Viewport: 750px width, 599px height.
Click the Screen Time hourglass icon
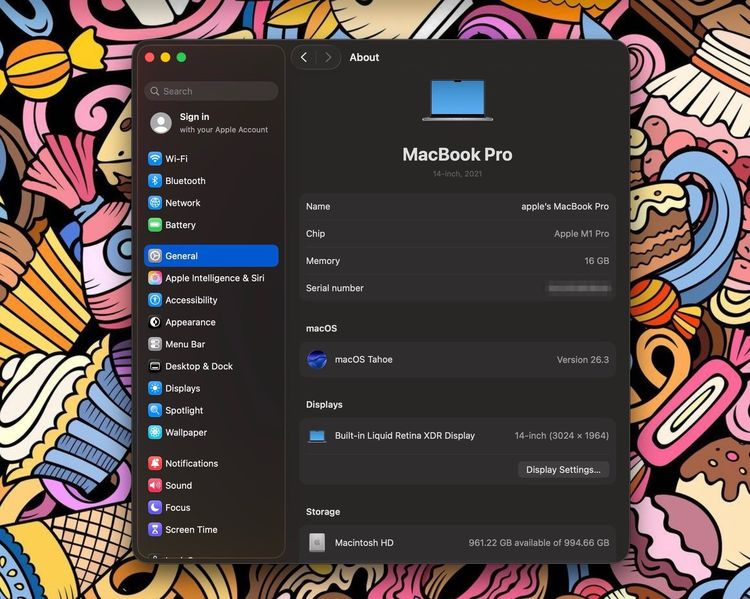154,529
